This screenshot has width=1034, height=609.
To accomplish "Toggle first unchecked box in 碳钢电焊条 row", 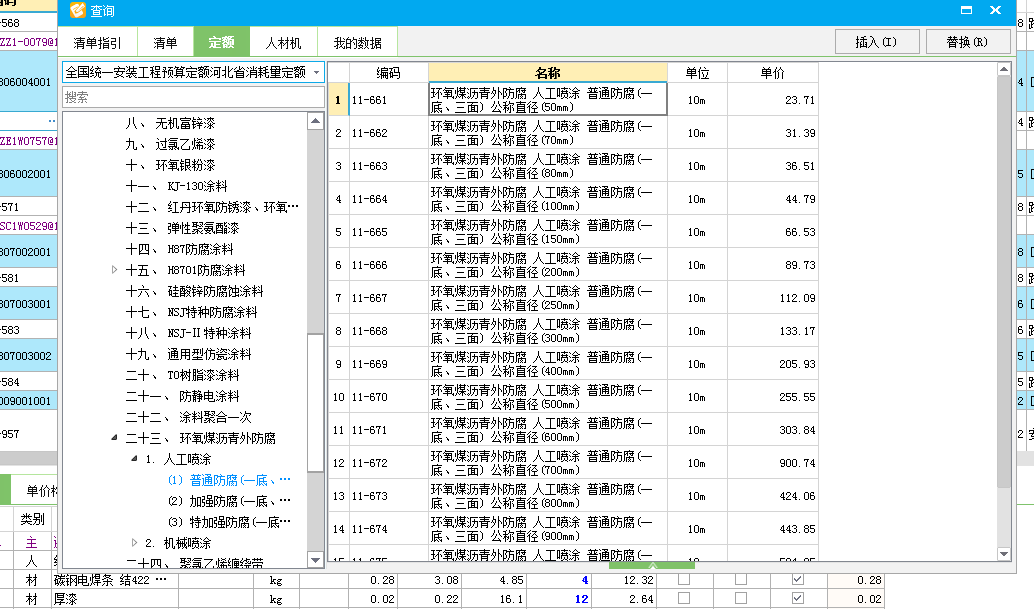I will [x=684, y=579].
